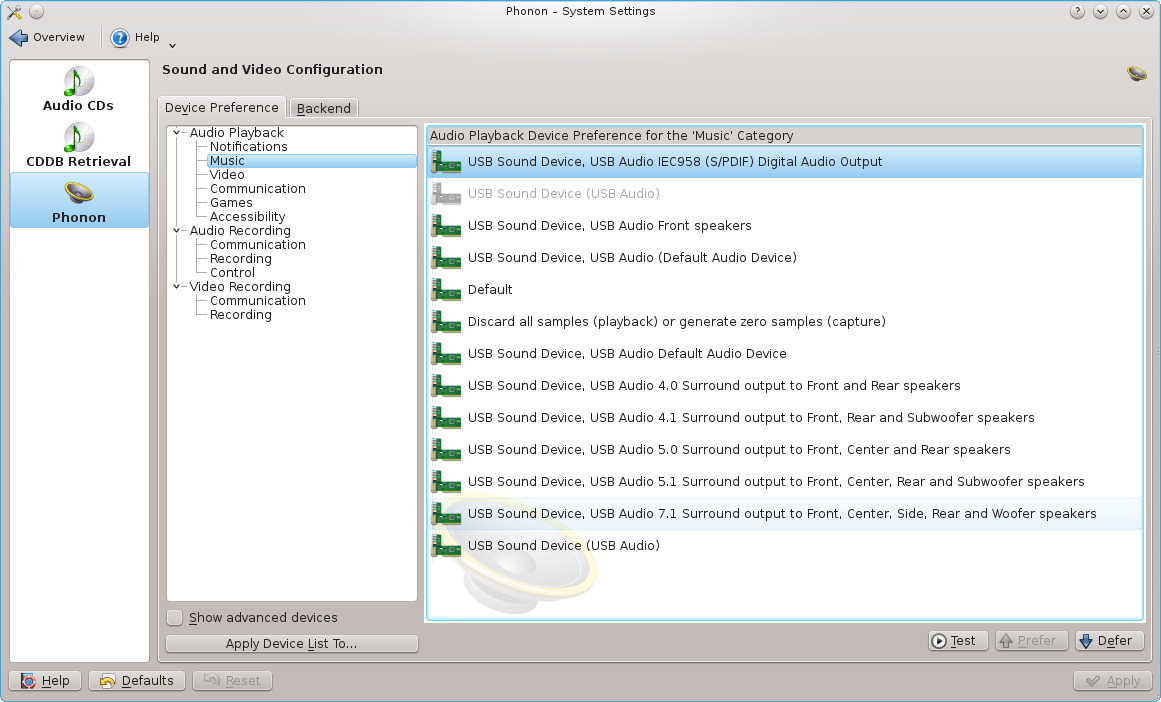Click the sound card icon for 7.1 Surround
1161x702 pixels.
tap(446, 513)
